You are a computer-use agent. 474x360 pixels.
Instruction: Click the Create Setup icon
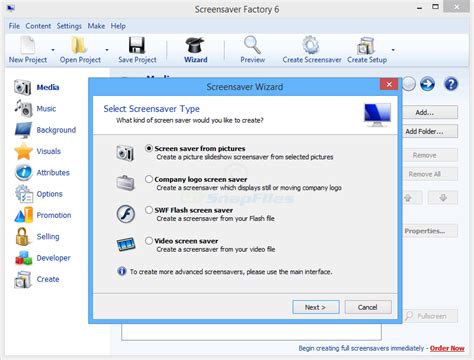tap(366, 45)
